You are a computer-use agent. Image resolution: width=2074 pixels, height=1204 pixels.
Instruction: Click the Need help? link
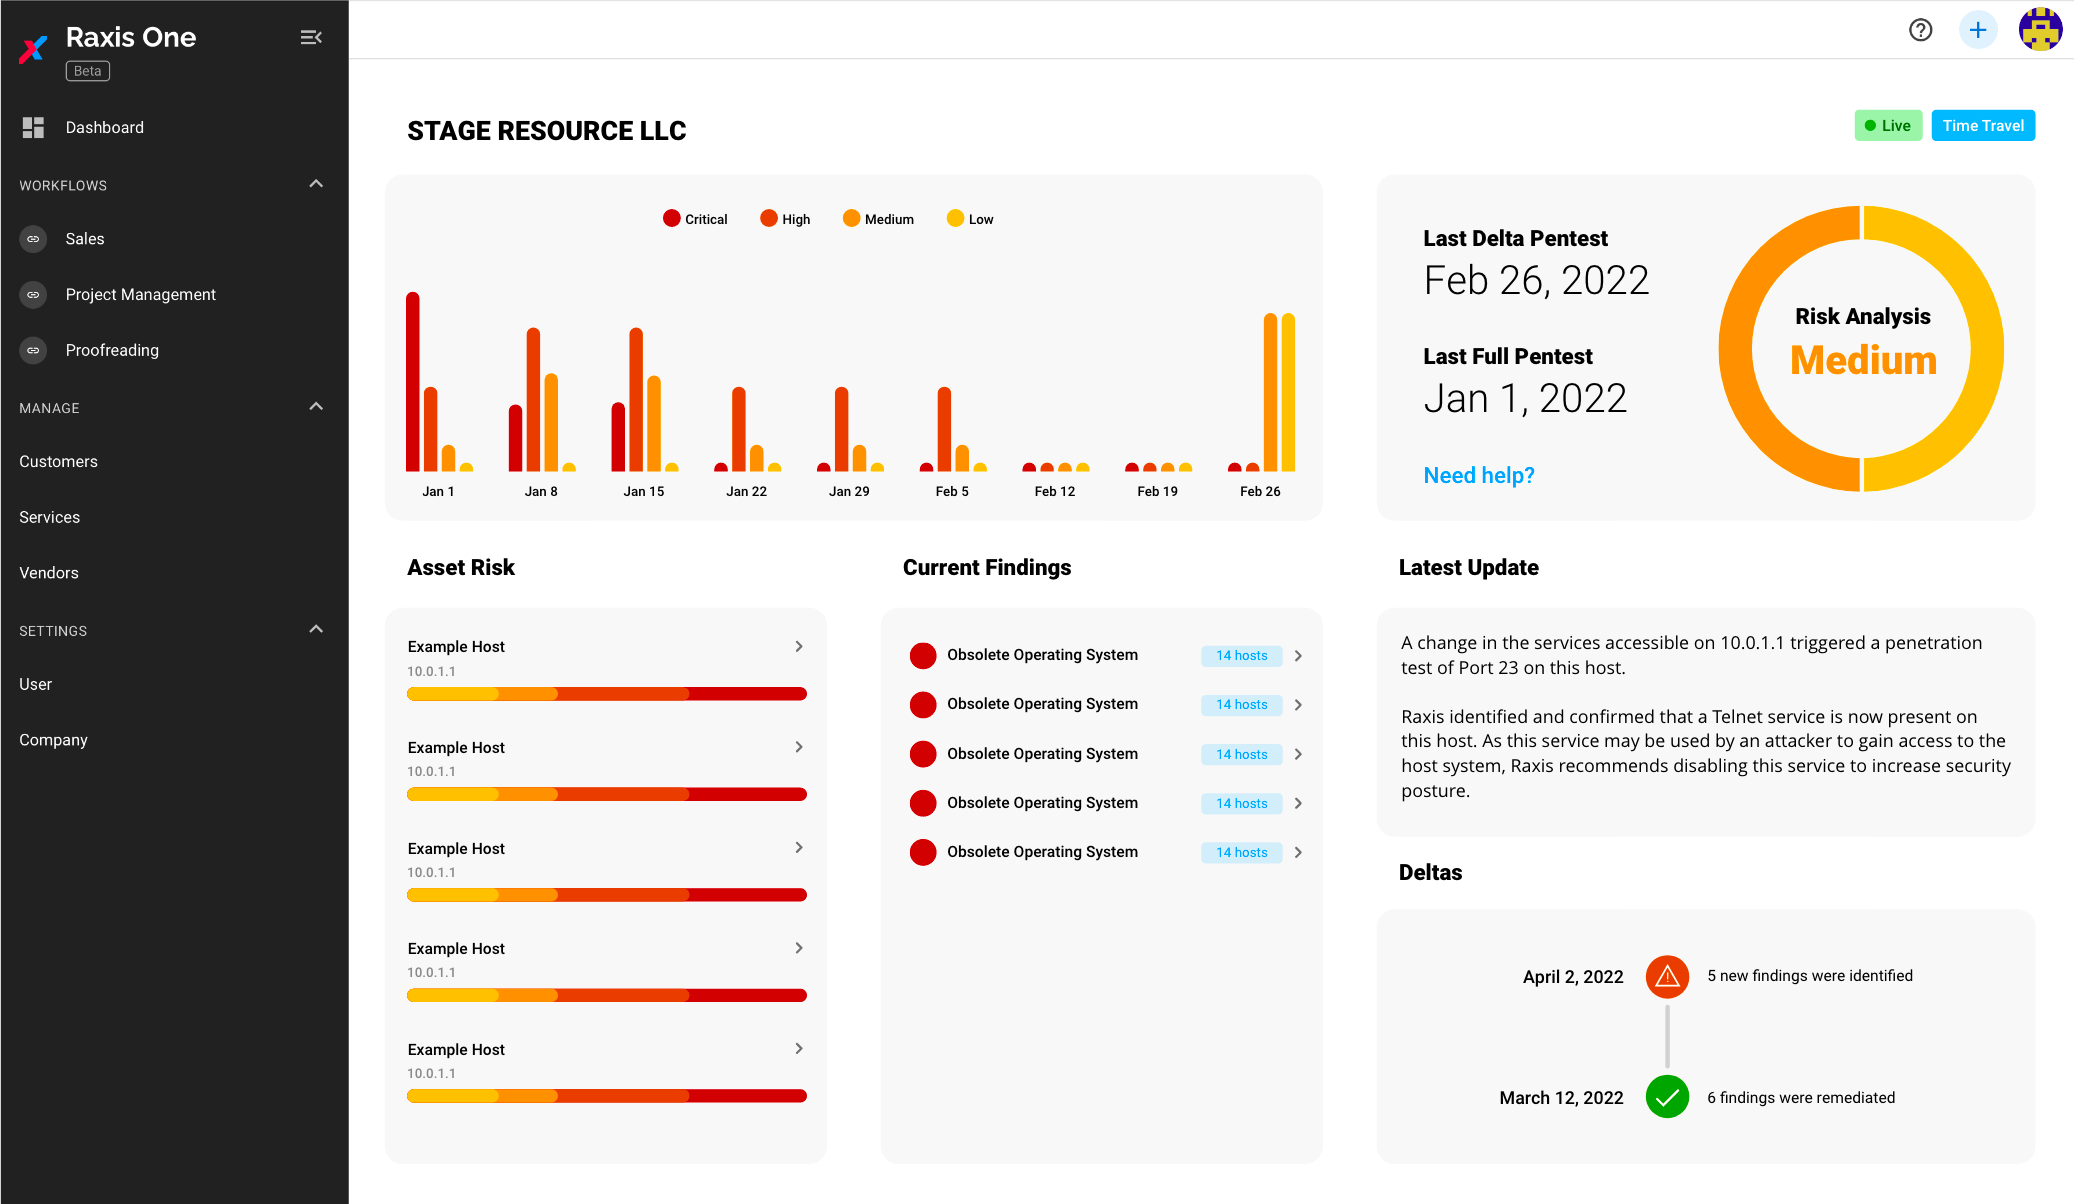pyautogui.click(x=1478, y=475)
